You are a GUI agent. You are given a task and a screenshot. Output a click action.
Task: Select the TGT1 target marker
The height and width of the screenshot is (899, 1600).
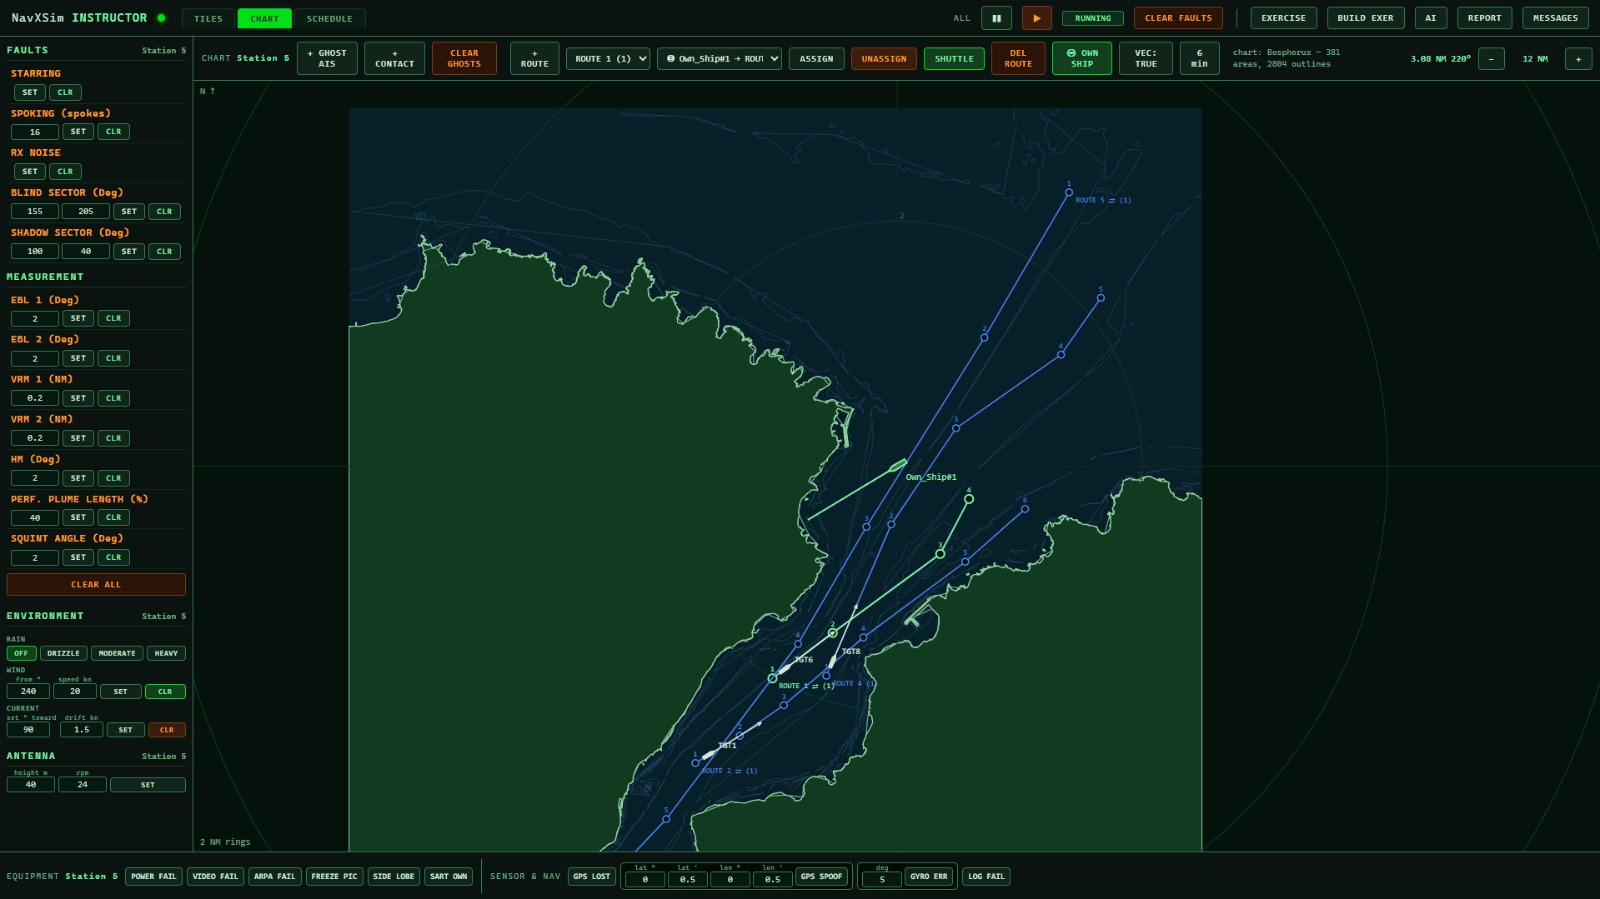click(x=709, y=754)
